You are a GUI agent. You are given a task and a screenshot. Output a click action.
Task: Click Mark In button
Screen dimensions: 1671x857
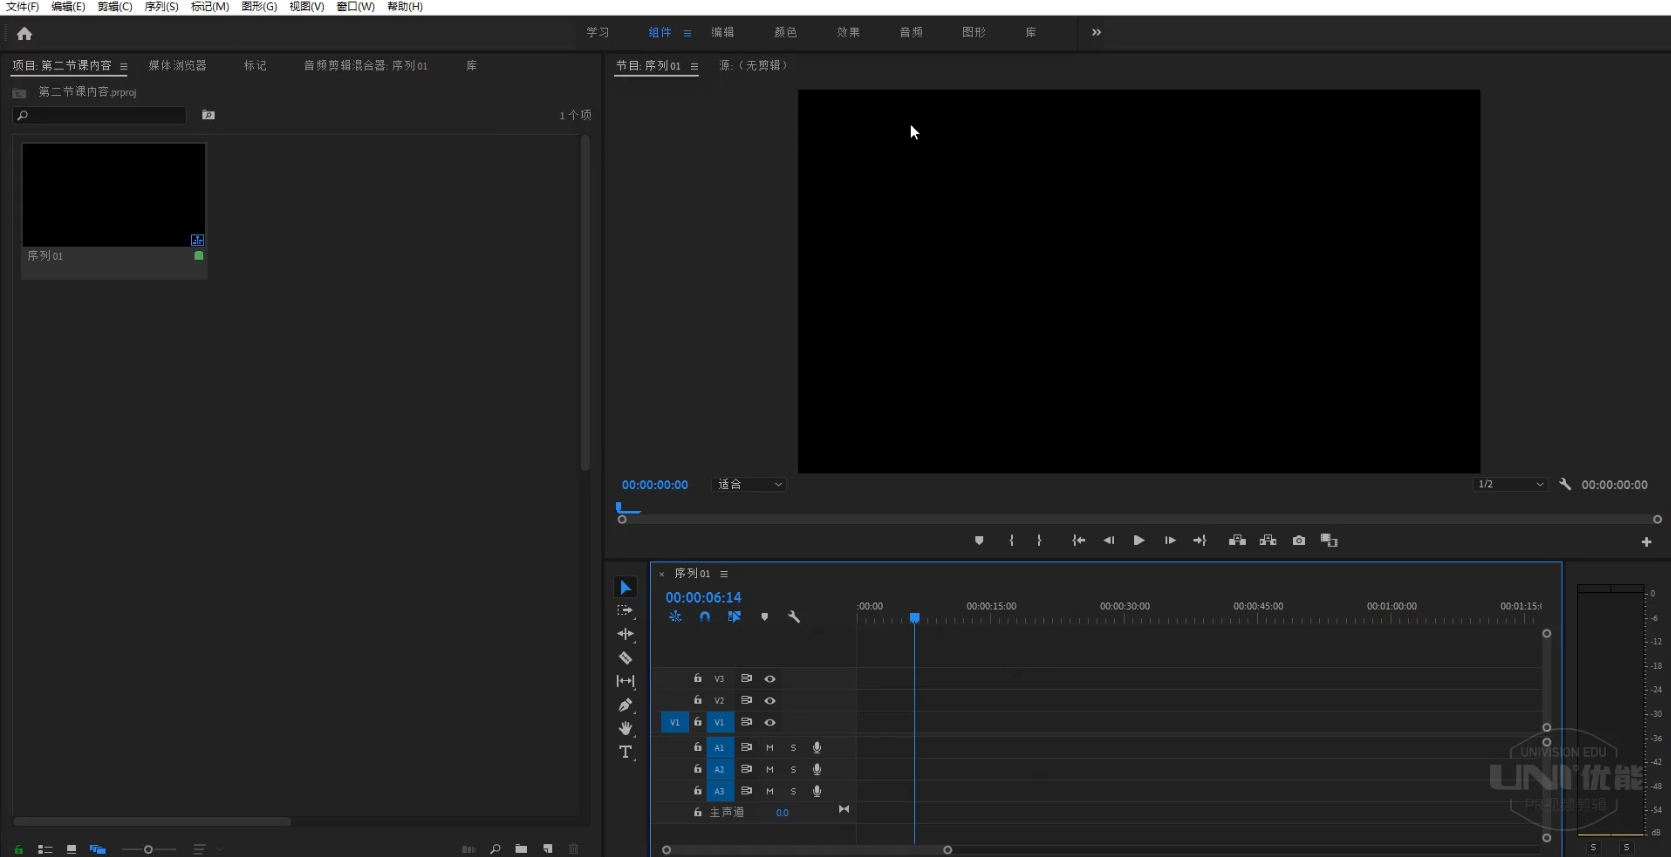[x=1011, y=540]
